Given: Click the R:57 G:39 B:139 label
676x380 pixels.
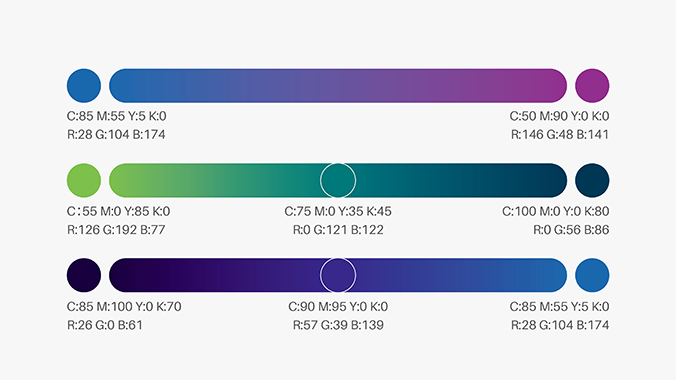Looking at the screenshot, I should click(x=338, y=325).
